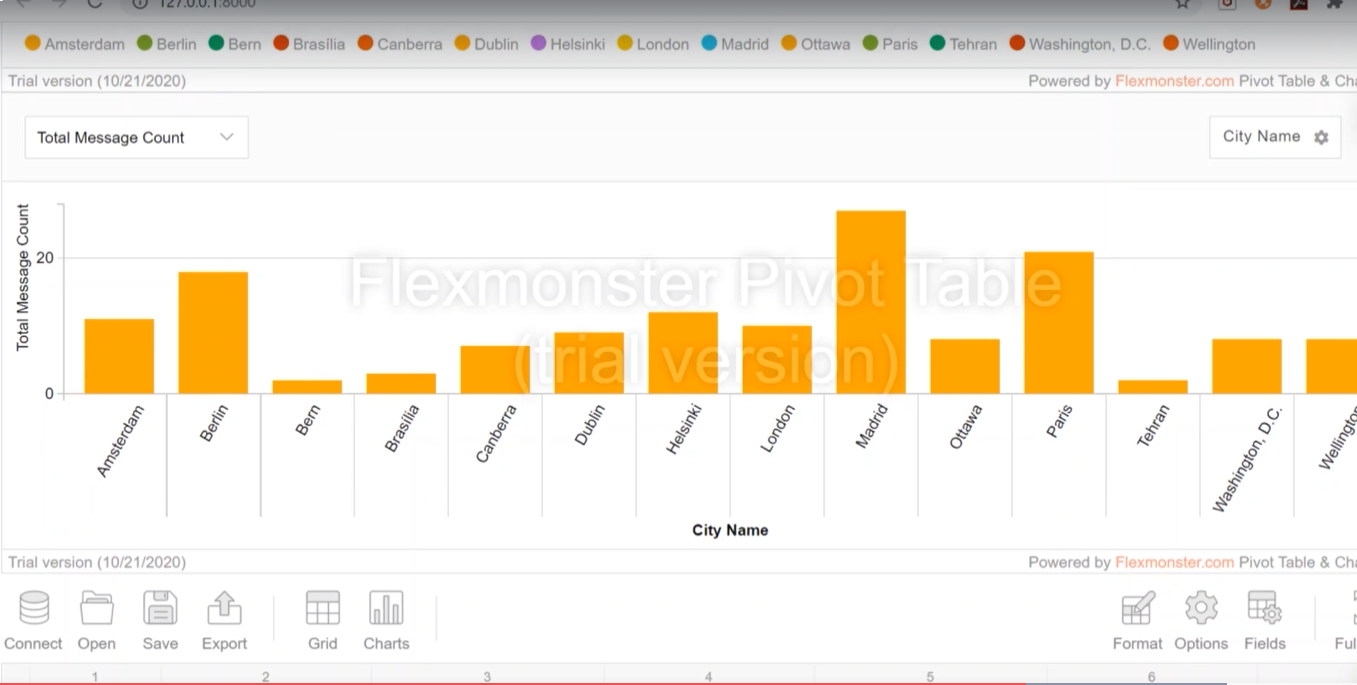Toggle the Paris legend item
Screen dimensions: 1357x685
pyautogui.click(x=890, y=44)
